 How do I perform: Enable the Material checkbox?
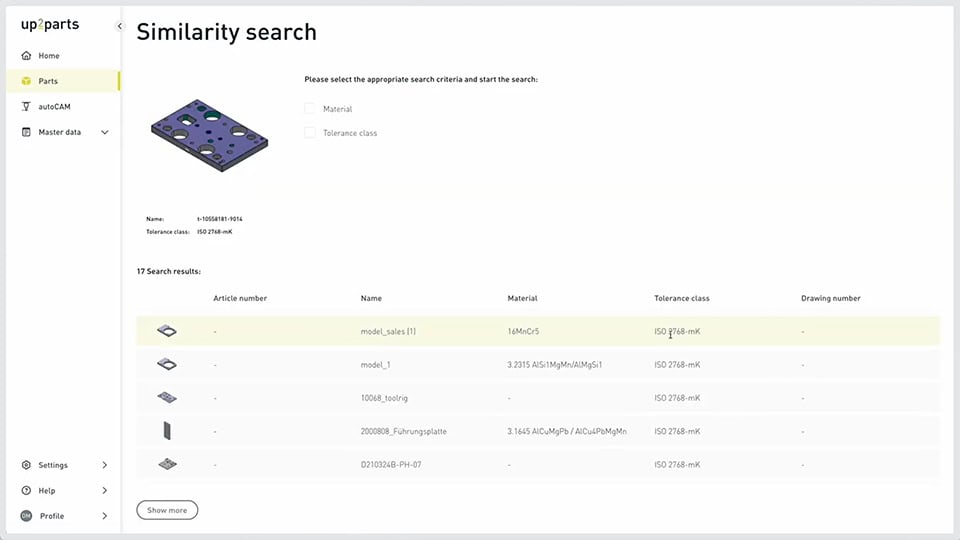(310, 108)
